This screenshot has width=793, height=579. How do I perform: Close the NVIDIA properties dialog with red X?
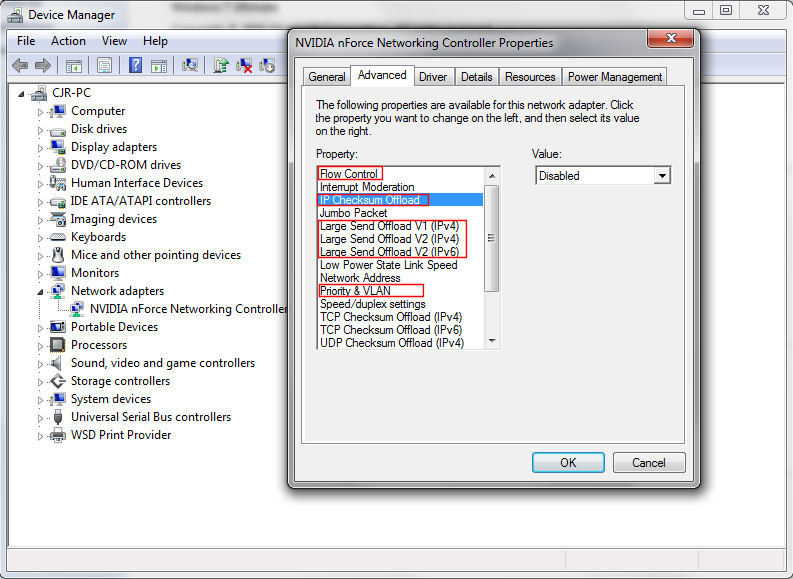[x=671, y=38]
